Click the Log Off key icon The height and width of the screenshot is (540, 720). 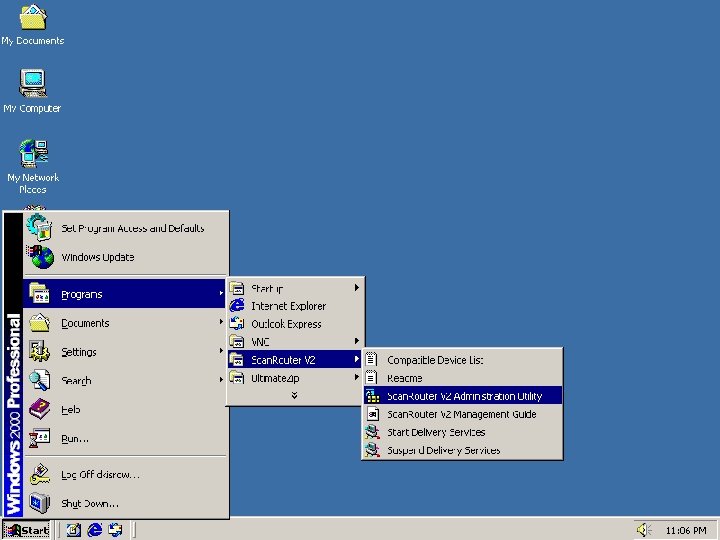point(40,474)
